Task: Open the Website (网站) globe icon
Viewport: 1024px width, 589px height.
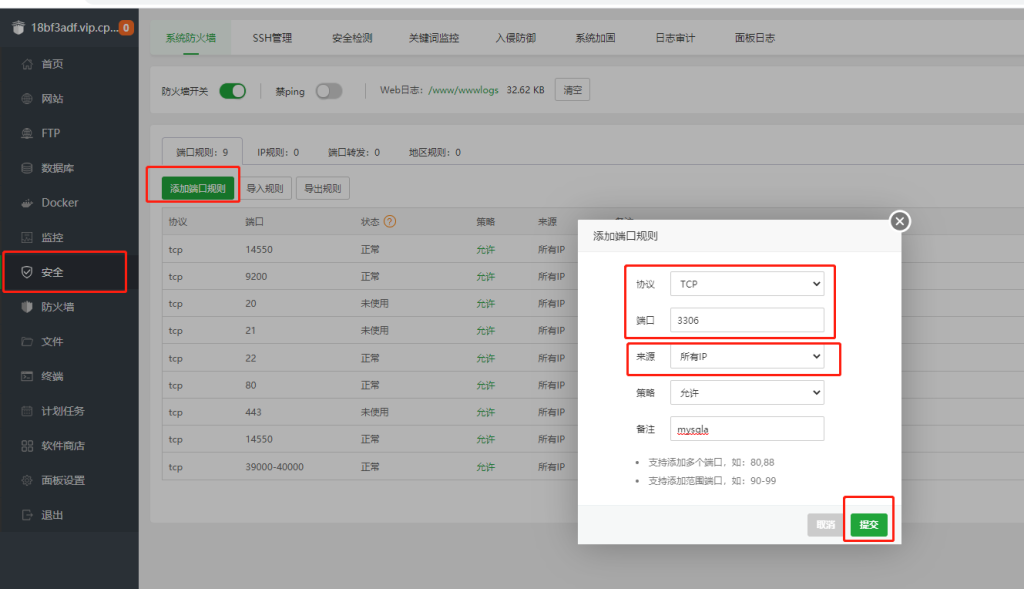Action: click(x=27, y=99)
